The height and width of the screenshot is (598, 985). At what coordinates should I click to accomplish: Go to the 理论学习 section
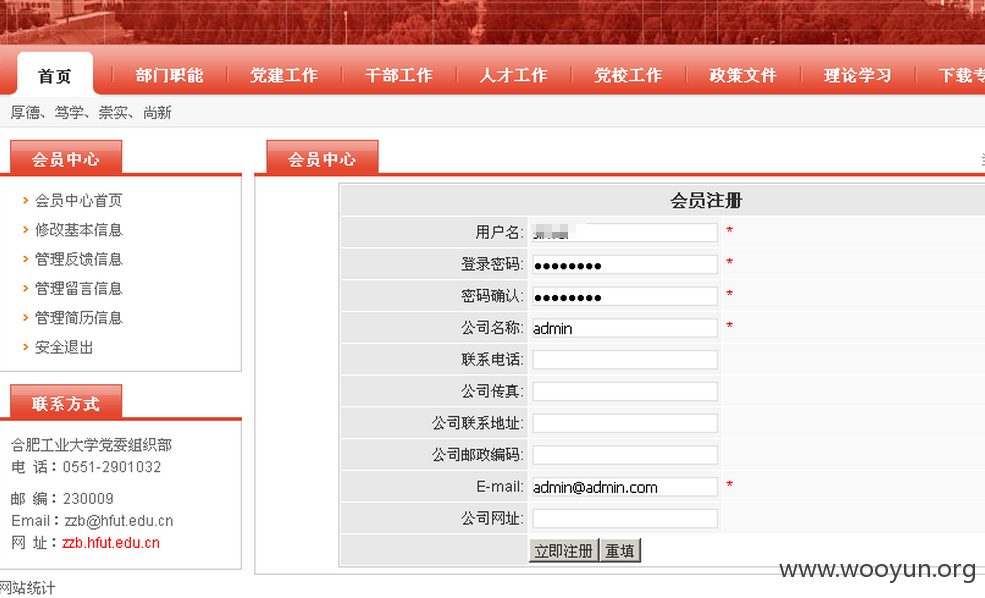tap(857, 75)
